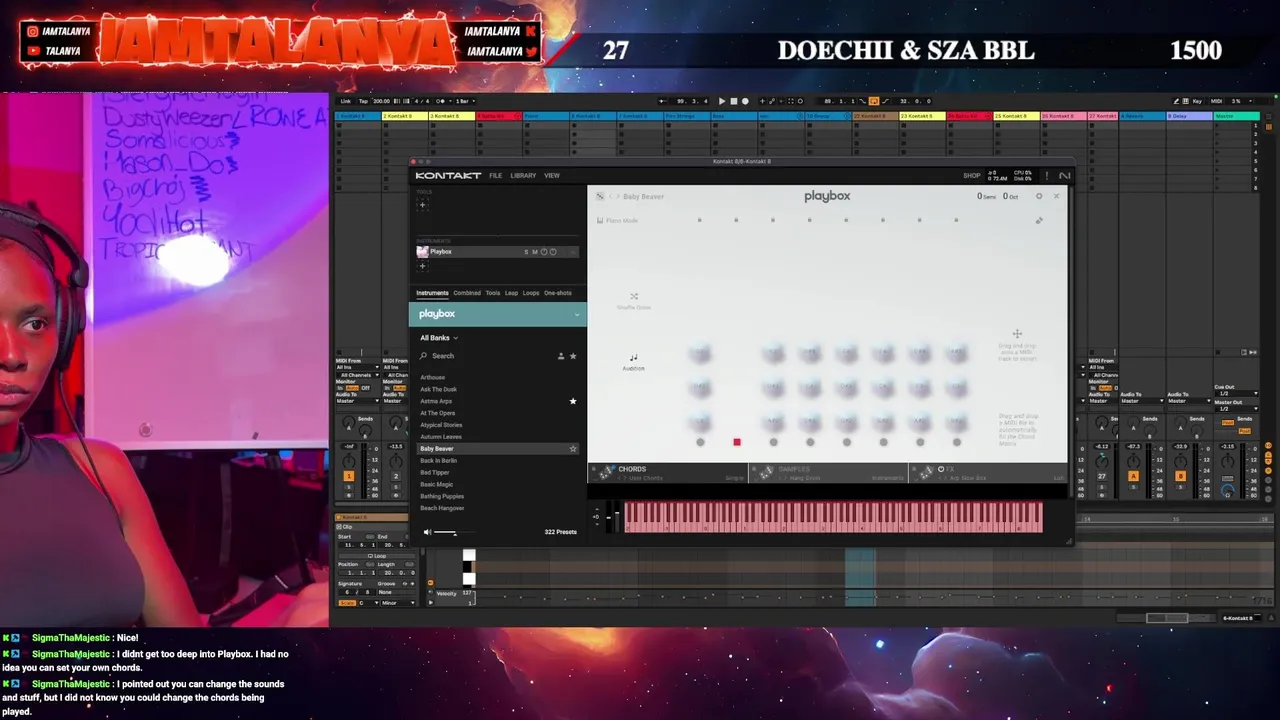
Task: Click the randomize dice icon on CHORDS
Action: click(x=606, y=471)
